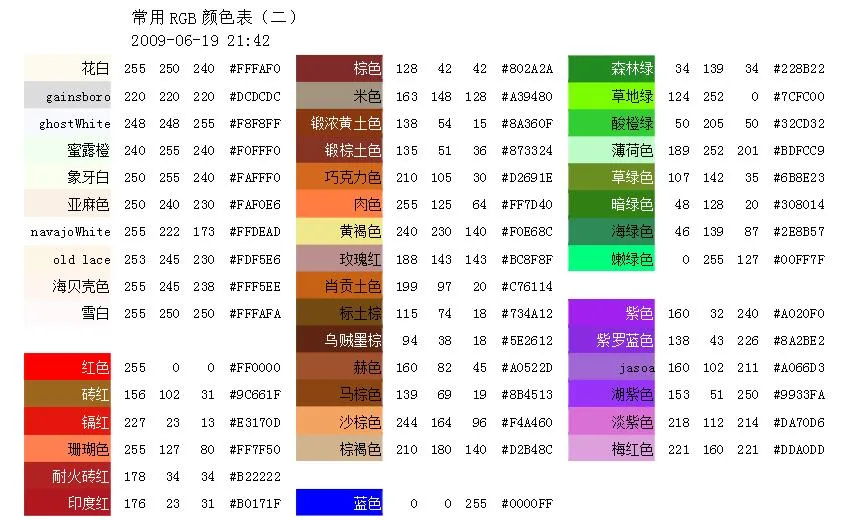Select the hex value #DCDCDC
The width and height of the screenshot is (856, 520).
tap(255, 97)
